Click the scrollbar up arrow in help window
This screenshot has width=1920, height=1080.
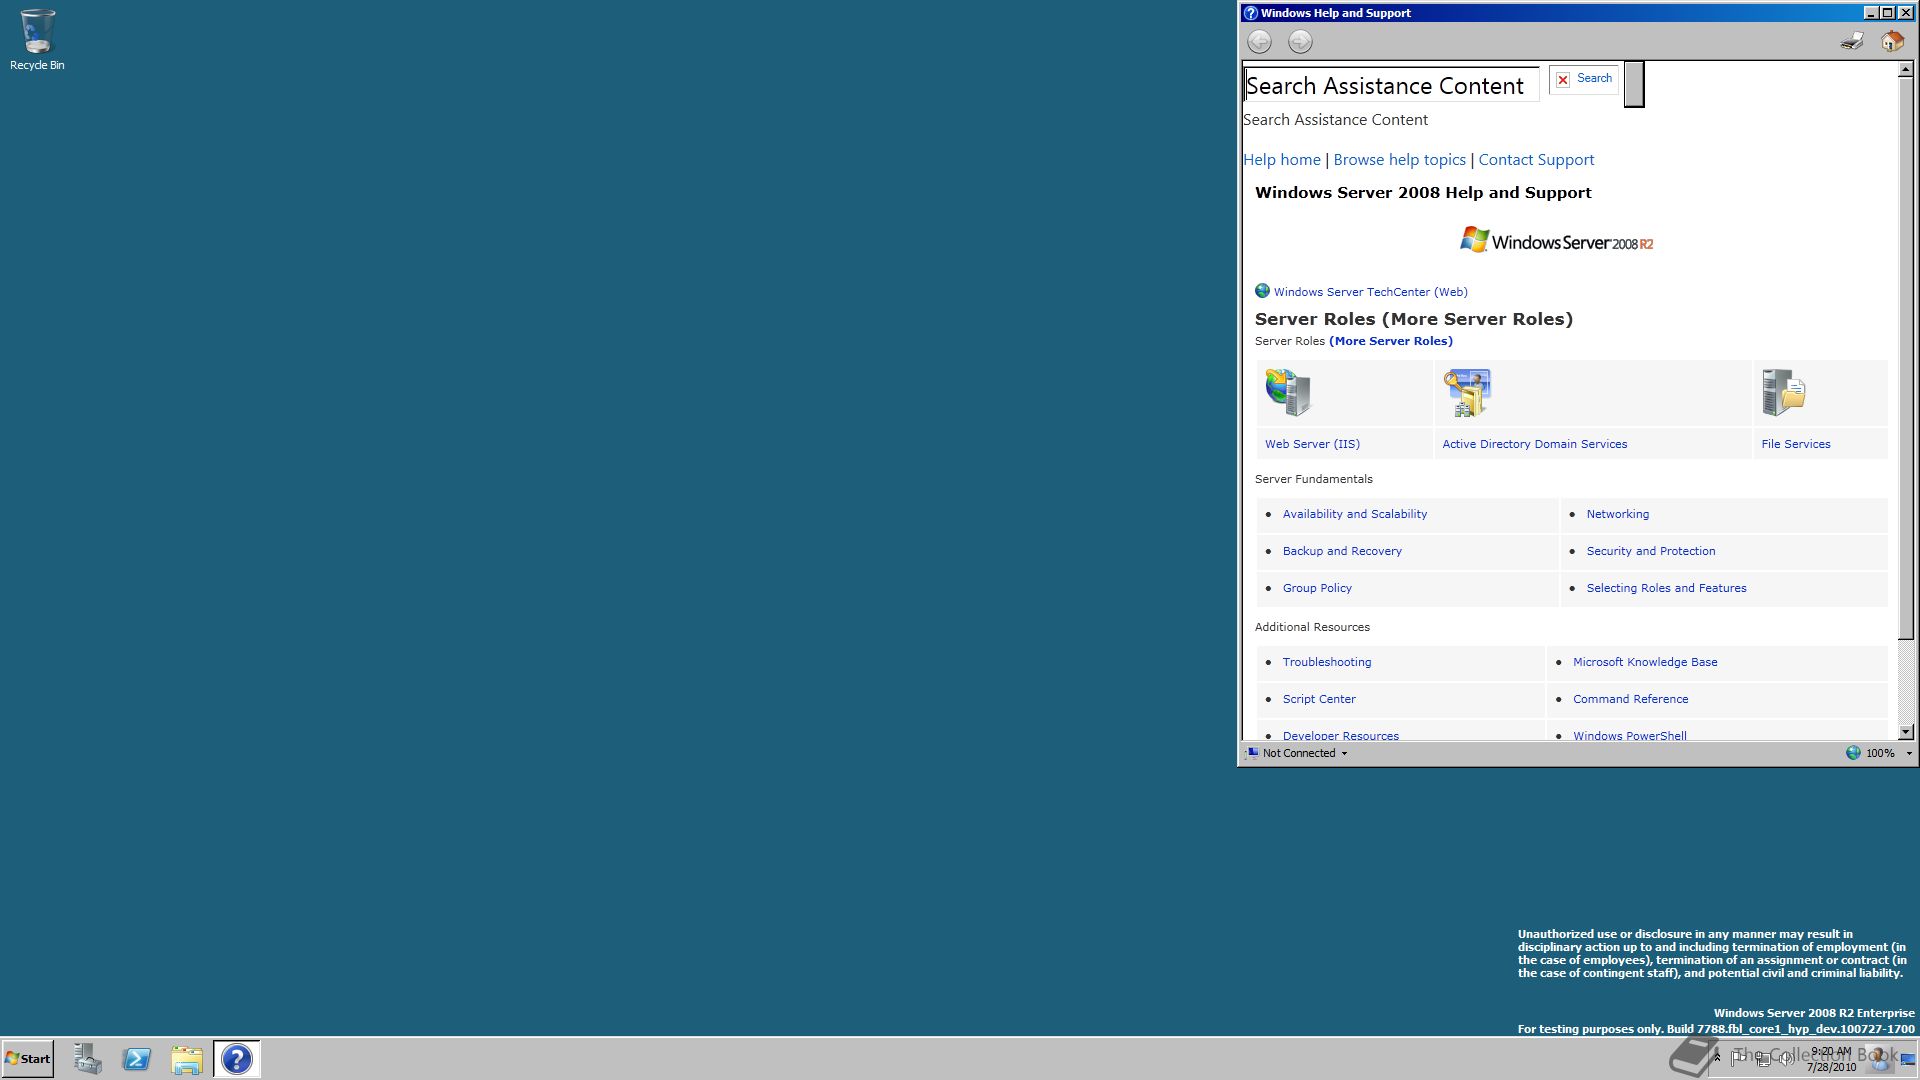point(1905,70)
